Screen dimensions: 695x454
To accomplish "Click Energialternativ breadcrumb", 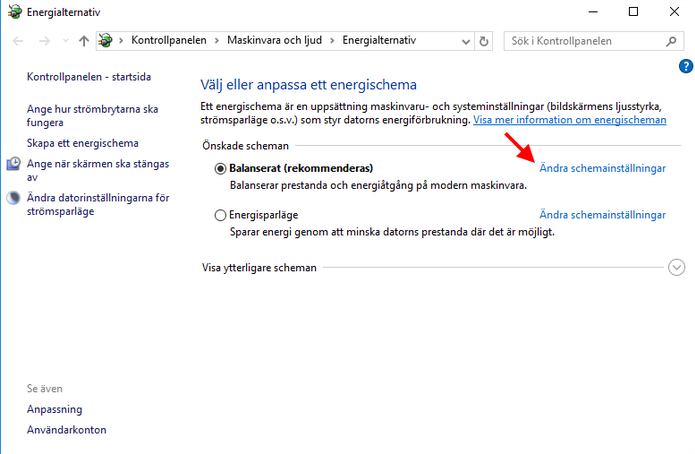I will (x=379, y=40).
